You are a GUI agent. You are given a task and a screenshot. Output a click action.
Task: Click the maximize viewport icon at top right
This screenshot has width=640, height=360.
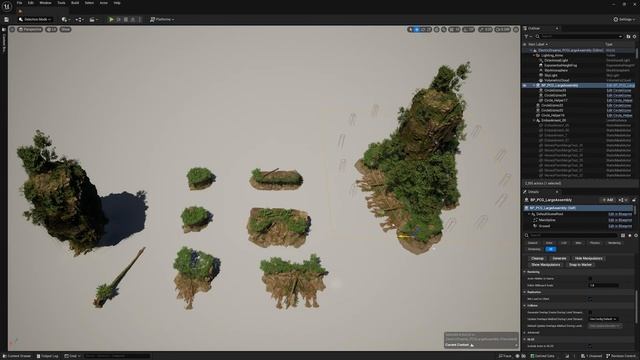click(516, 29)
